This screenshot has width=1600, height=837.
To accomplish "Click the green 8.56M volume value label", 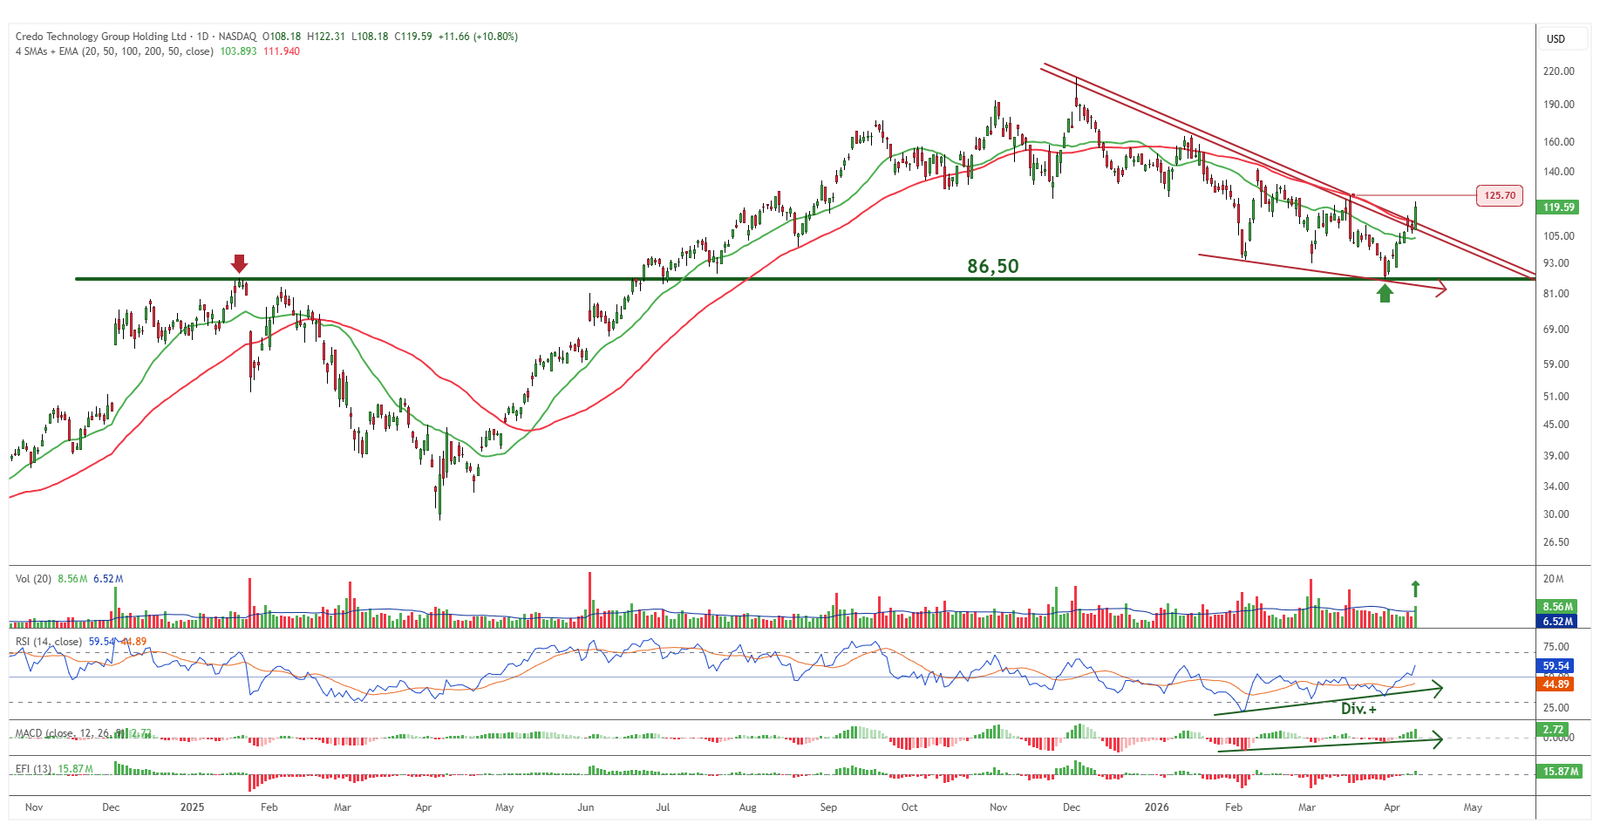I will (x=1558, y=607).
